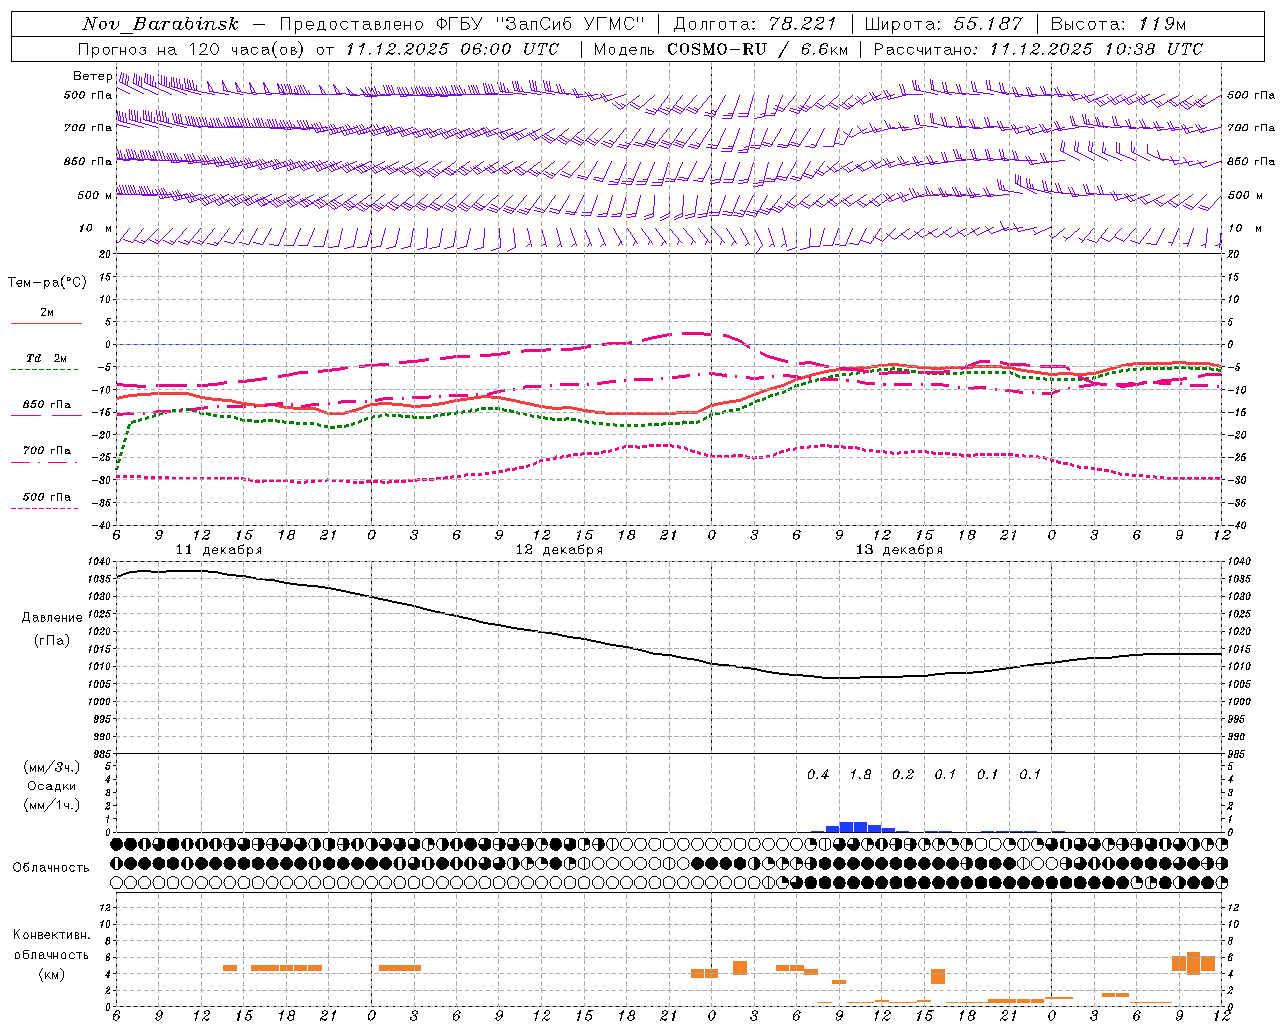Screen dimensions: 1280x1024
Task: Click the 1010 value on the right pressure axis
Action: click(x=1239, y=666)
